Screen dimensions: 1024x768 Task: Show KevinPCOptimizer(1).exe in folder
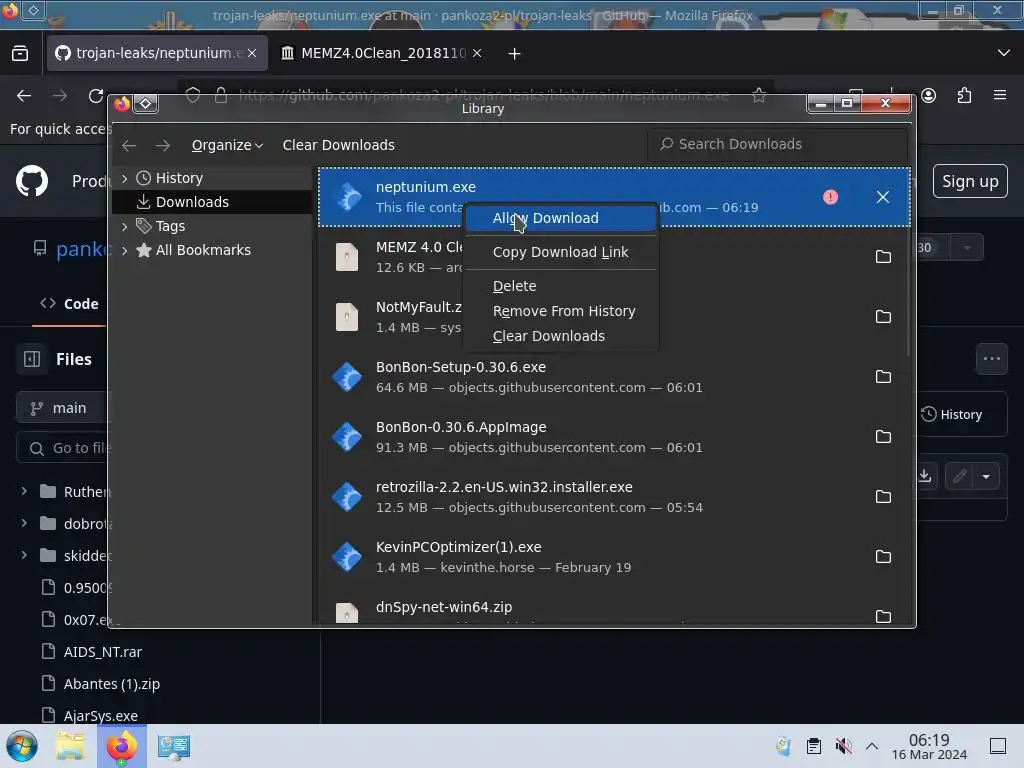pyautogui.click(x=882, y=557)
